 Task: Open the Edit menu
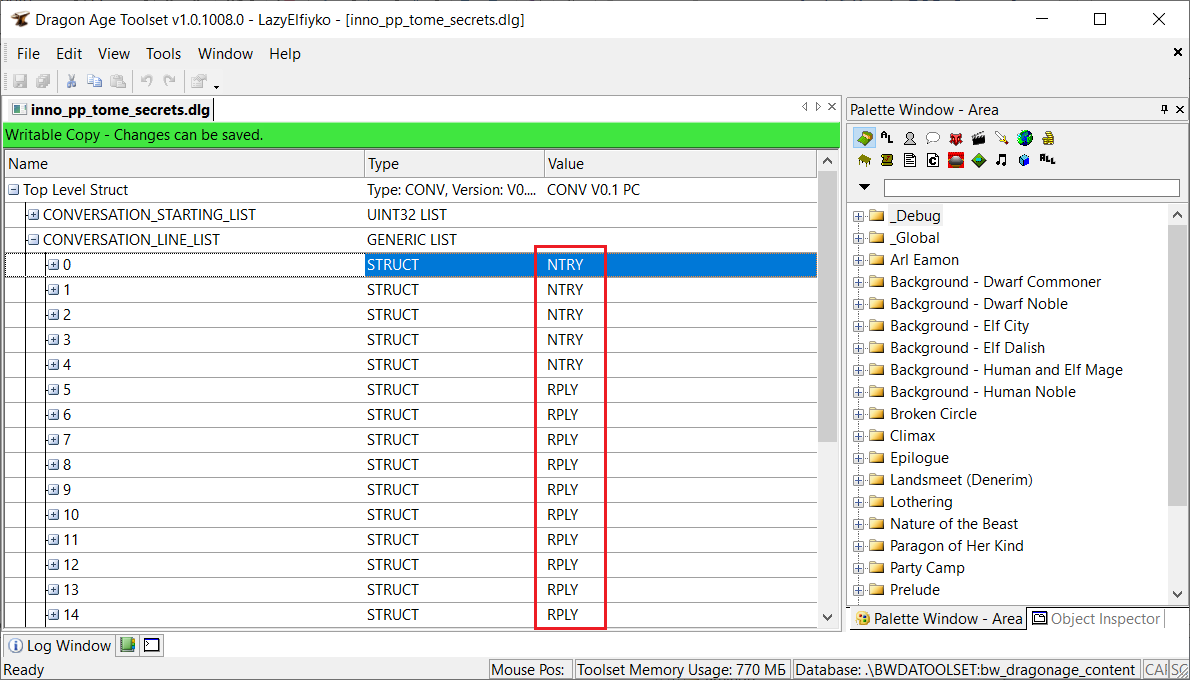click(69, 54)
